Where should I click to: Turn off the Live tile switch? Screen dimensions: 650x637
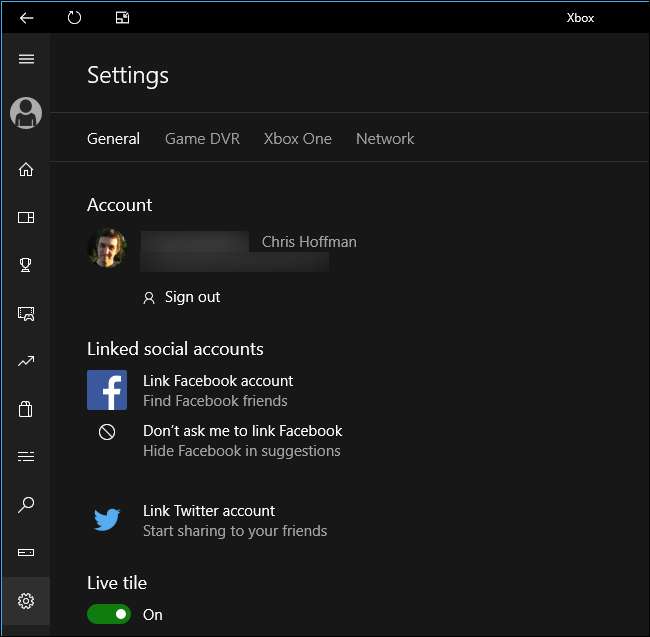click(109, 614)
